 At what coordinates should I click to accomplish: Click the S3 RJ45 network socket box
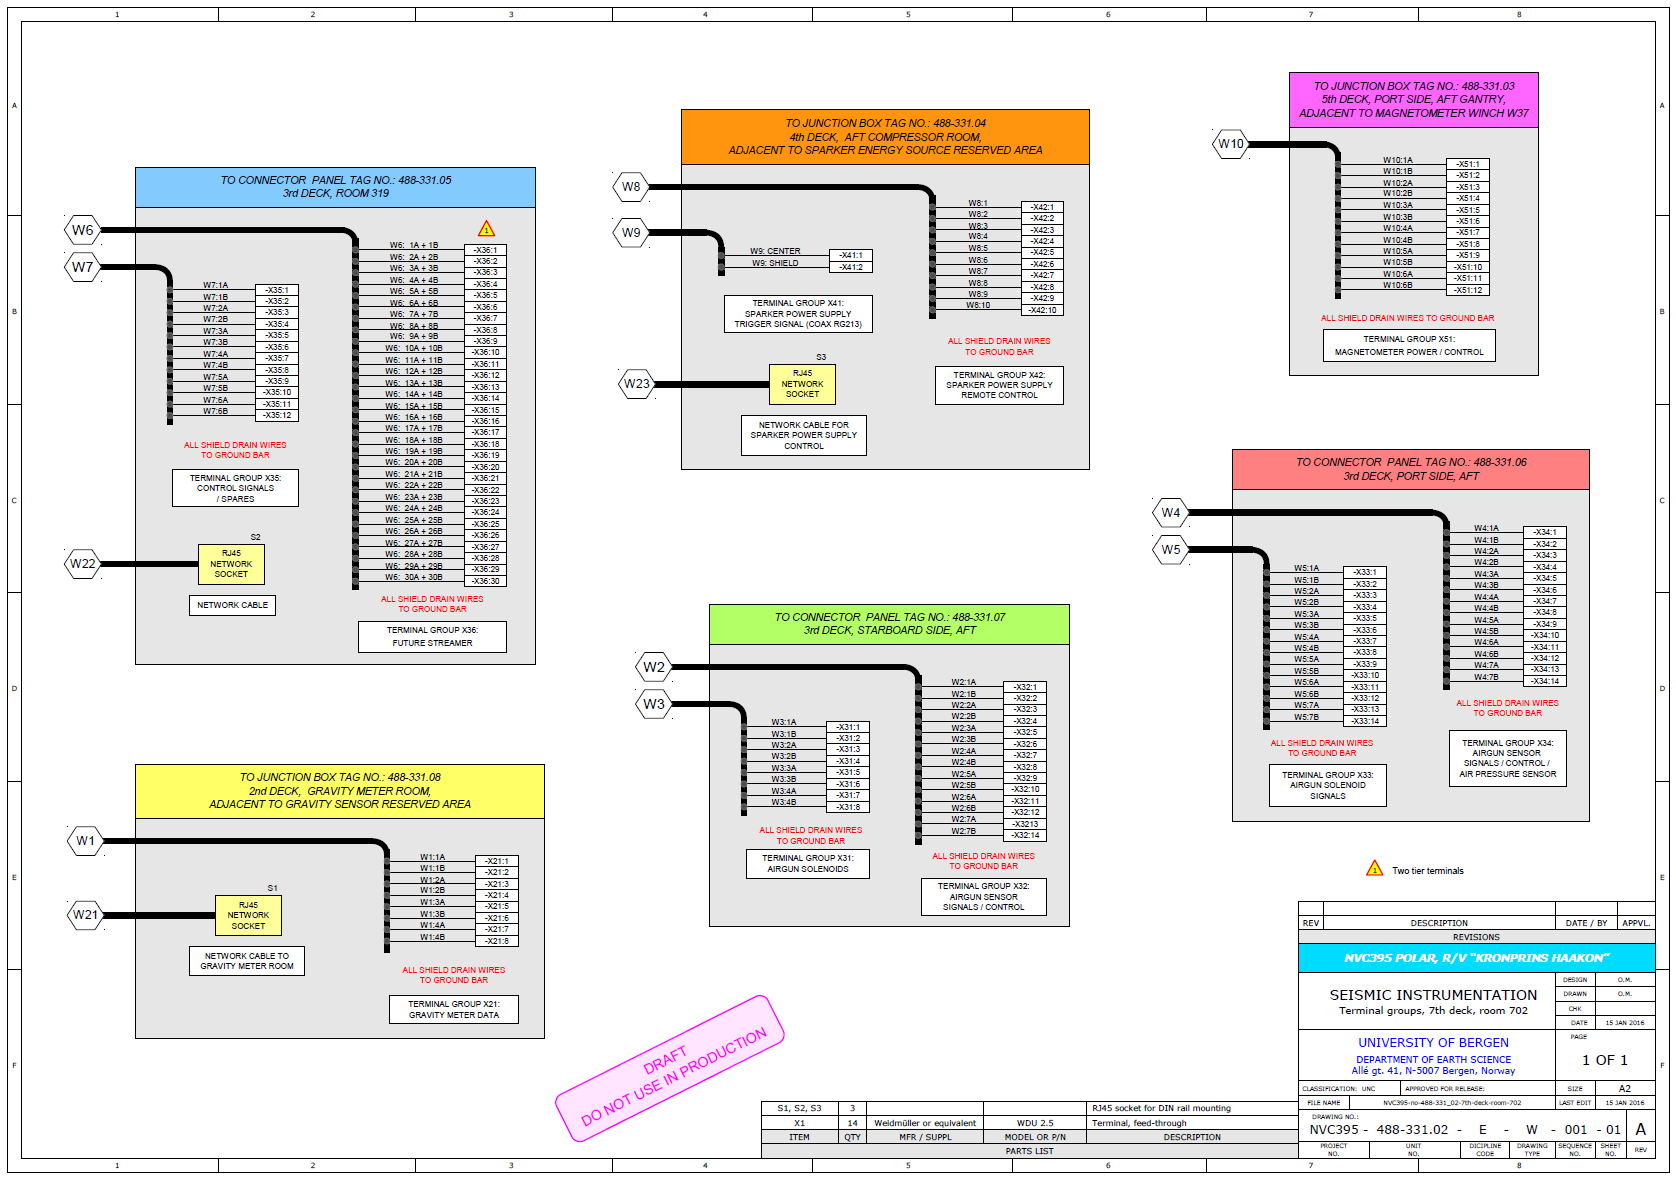pyautogui.click(x=802, y=384)
